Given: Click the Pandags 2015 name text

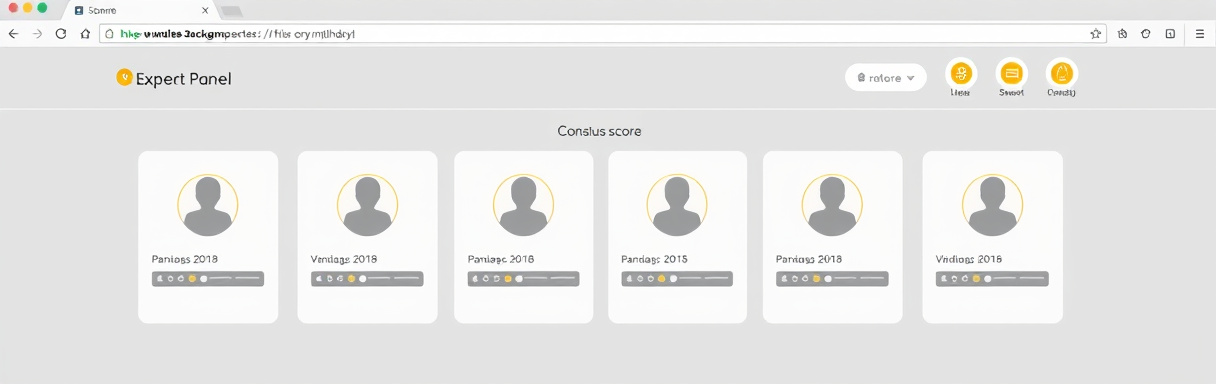Looking at the screenshot, I should click(x=654, y=259).
